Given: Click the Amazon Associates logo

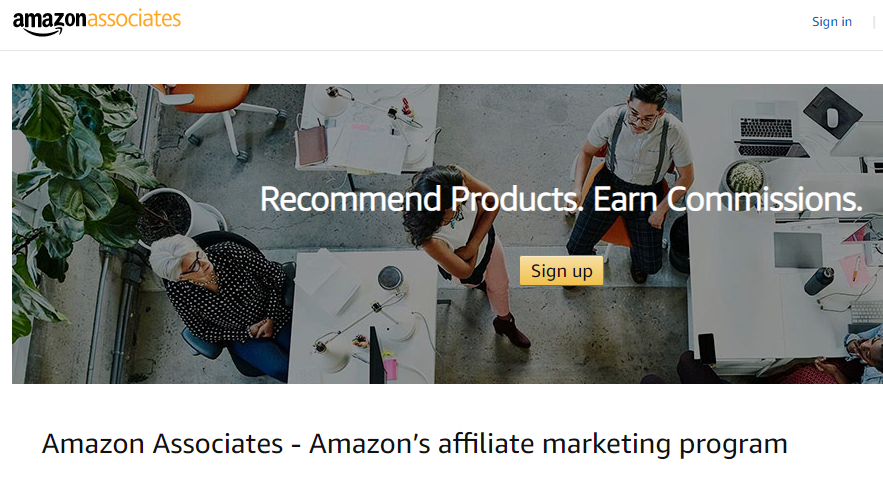Looking at the screenshot, I should click(96, 22).
